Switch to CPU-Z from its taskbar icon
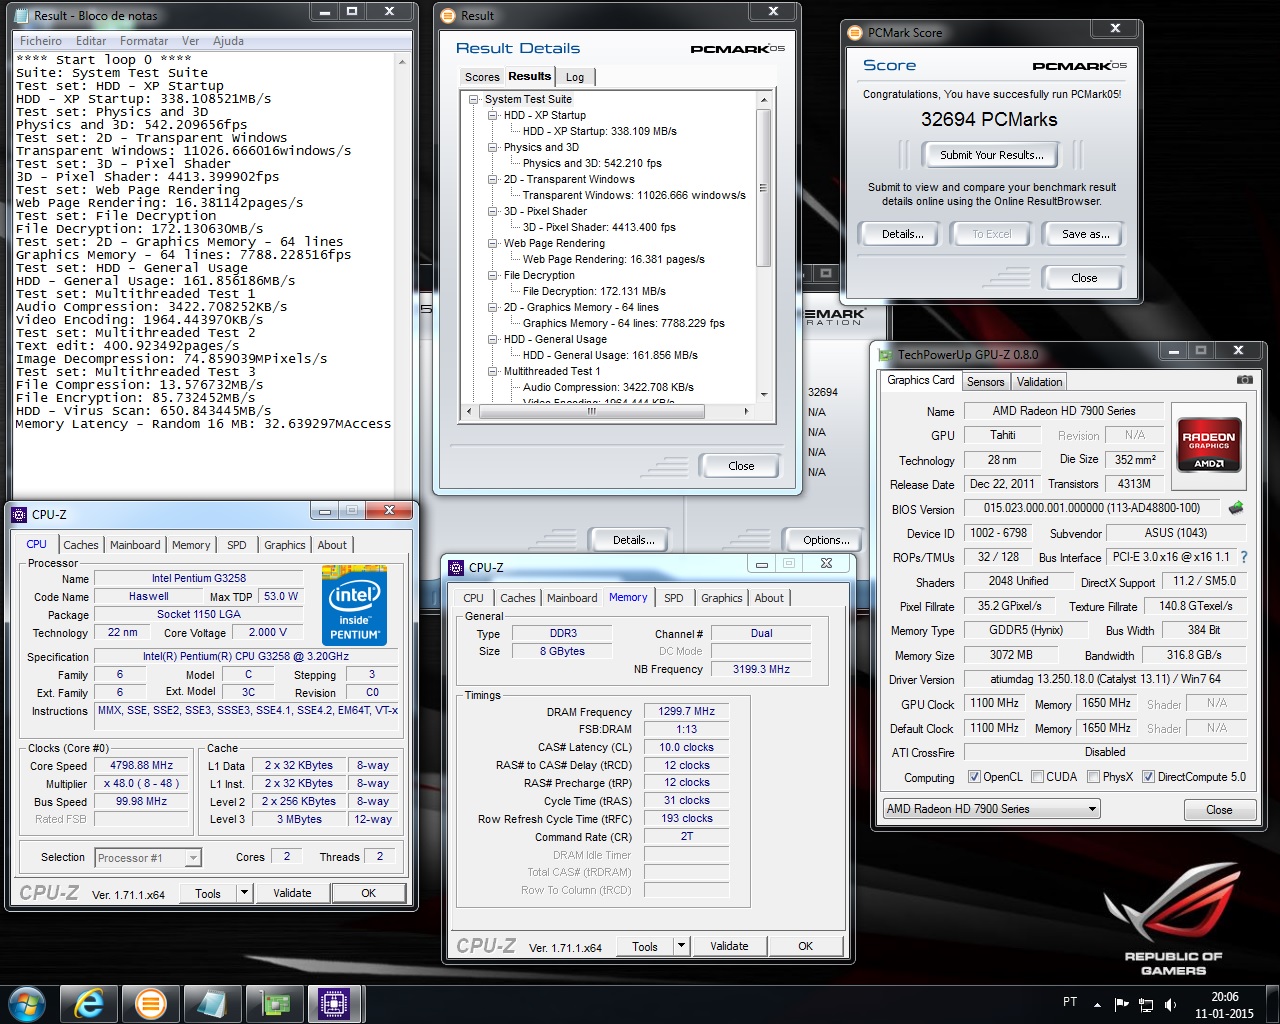 (334, 1003)
